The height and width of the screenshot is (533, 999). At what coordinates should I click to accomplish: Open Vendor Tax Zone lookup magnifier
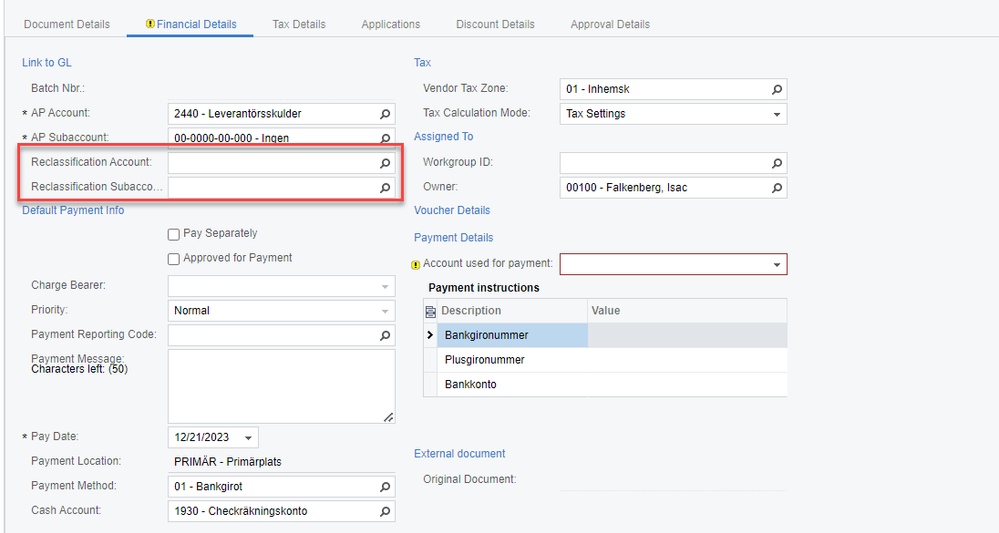(x=777, y=89)
